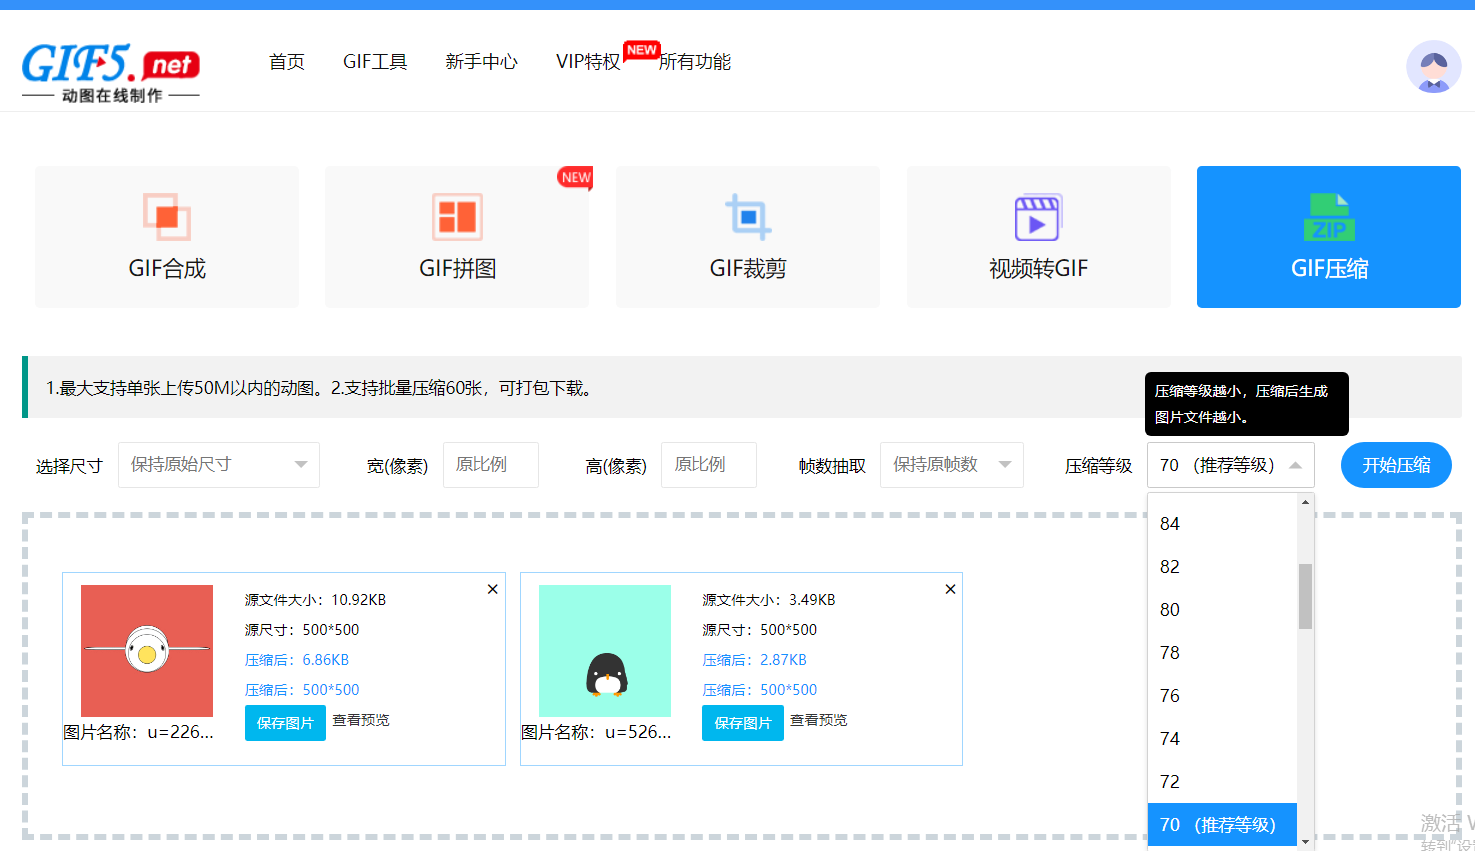Click the 高(像素) 原比例 input field

point(709,465)
